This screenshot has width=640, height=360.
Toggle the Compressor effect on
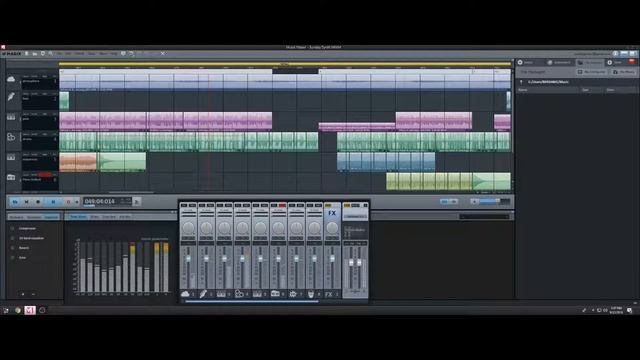(x=12, y=229)
